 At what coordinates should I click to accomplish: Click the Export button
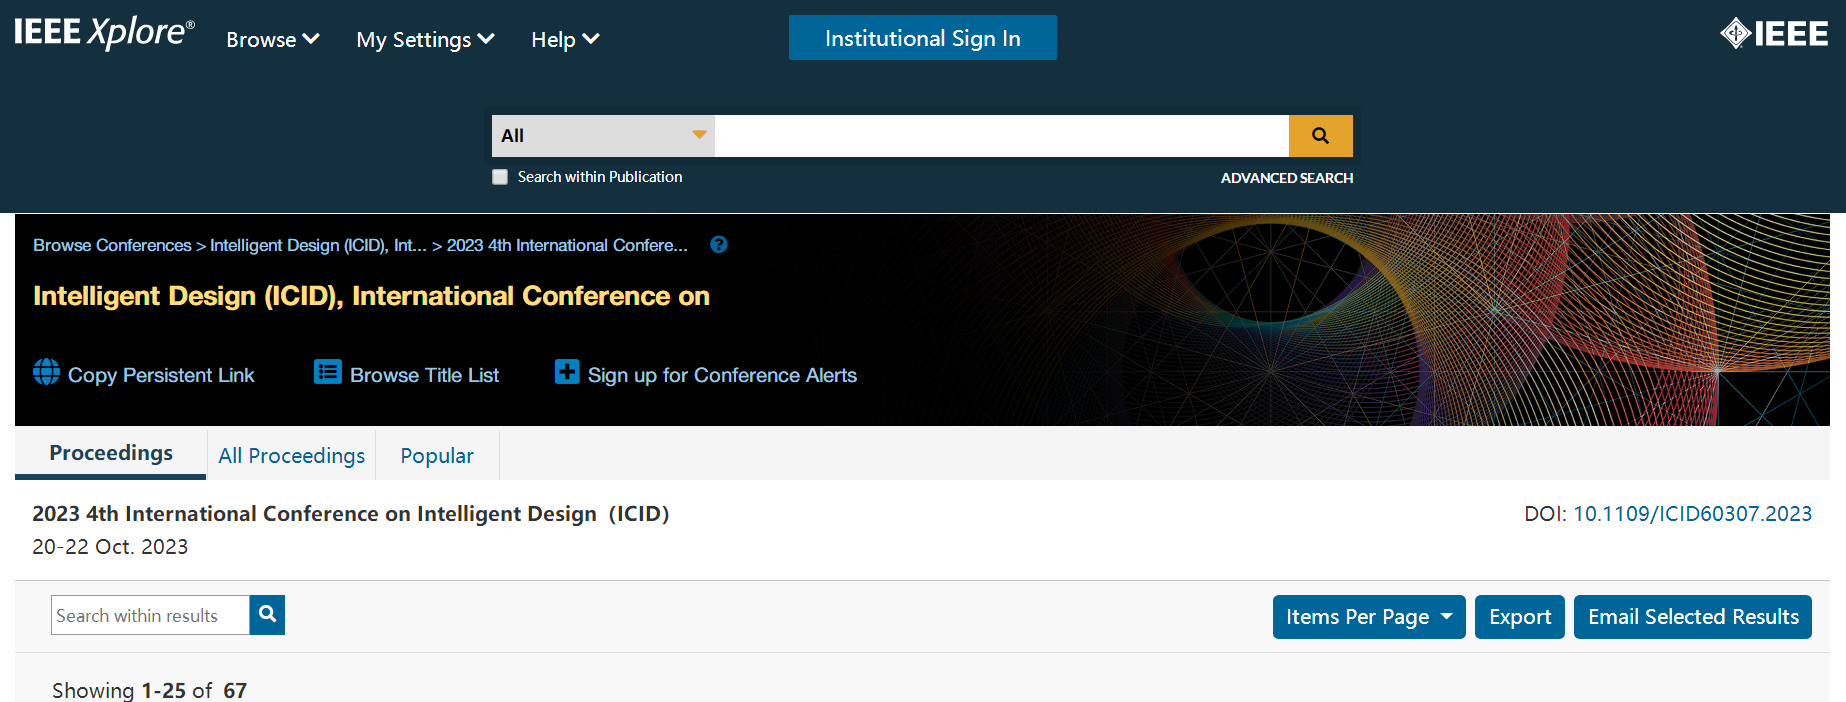[x=1520, y=617]
